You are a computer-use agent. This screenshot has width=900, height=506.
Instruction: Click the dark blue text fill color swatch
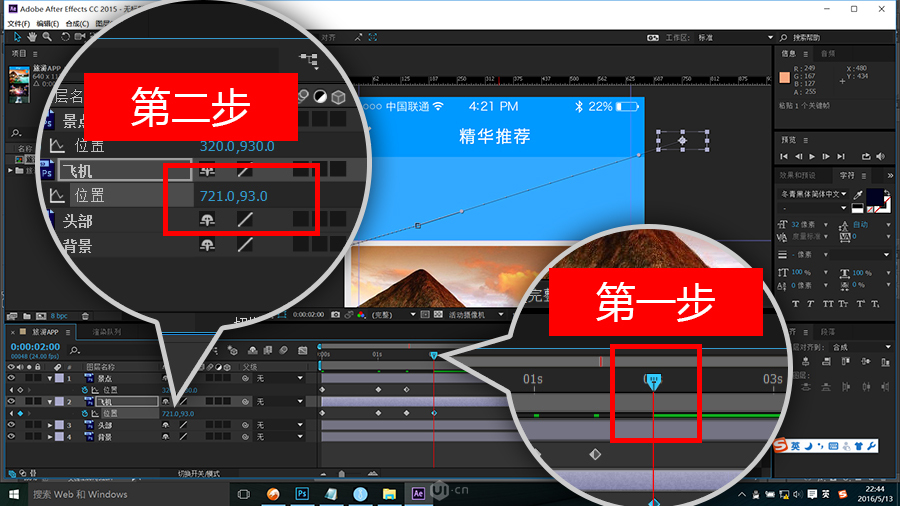(x=878, y=197)
